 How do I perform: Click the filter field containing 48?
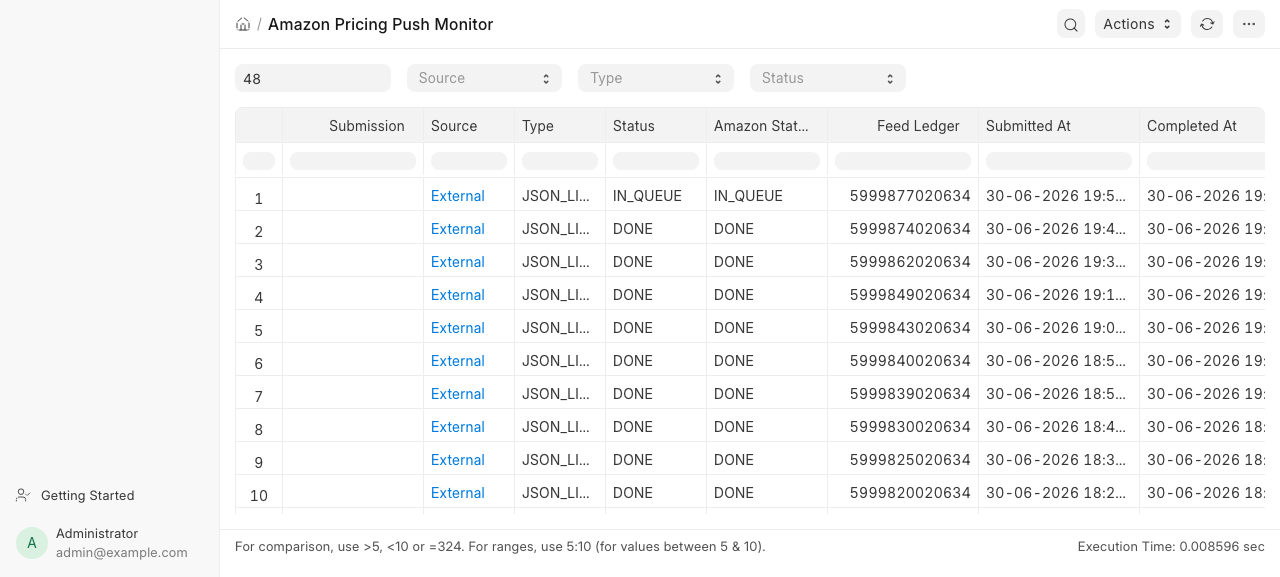(x=313, y=78)
